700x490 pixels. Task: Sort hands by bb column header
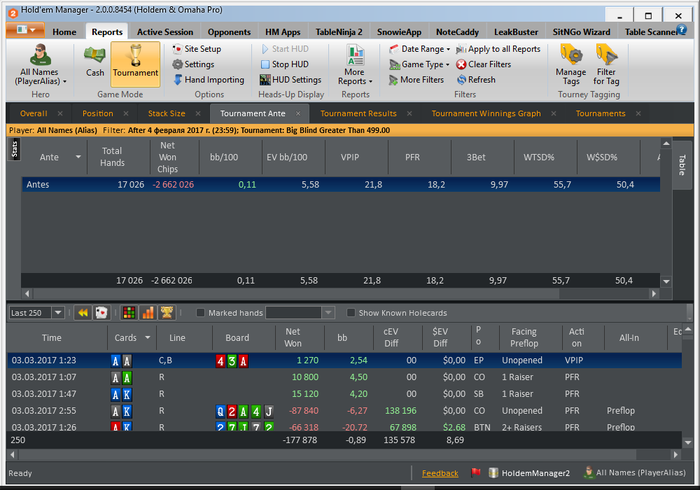click(342, 338)
